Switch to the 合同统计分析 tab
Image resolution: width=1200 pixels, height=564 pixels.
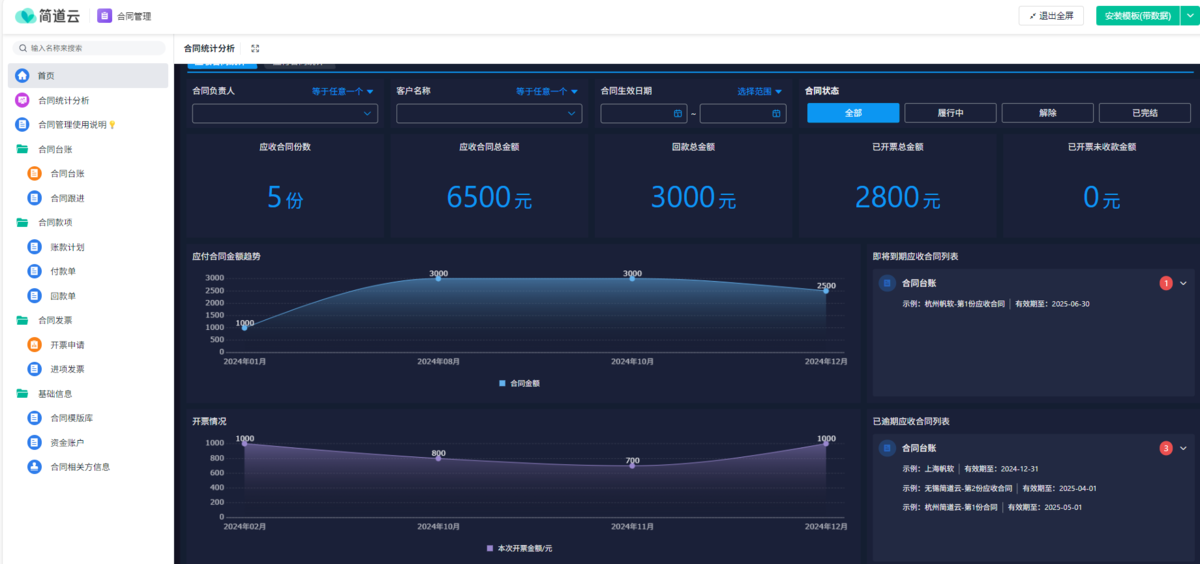(x=209, y=48)
